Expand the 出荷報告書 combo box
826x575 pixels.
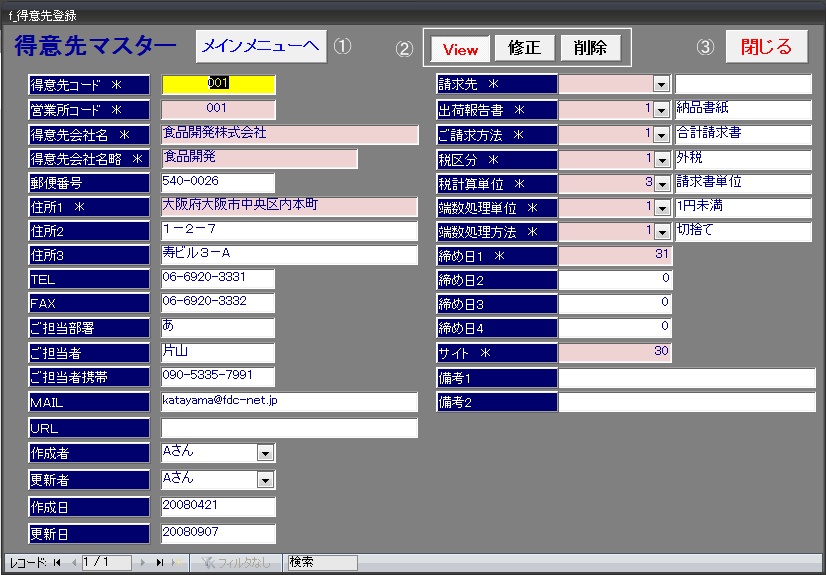[x=661, y=109]
